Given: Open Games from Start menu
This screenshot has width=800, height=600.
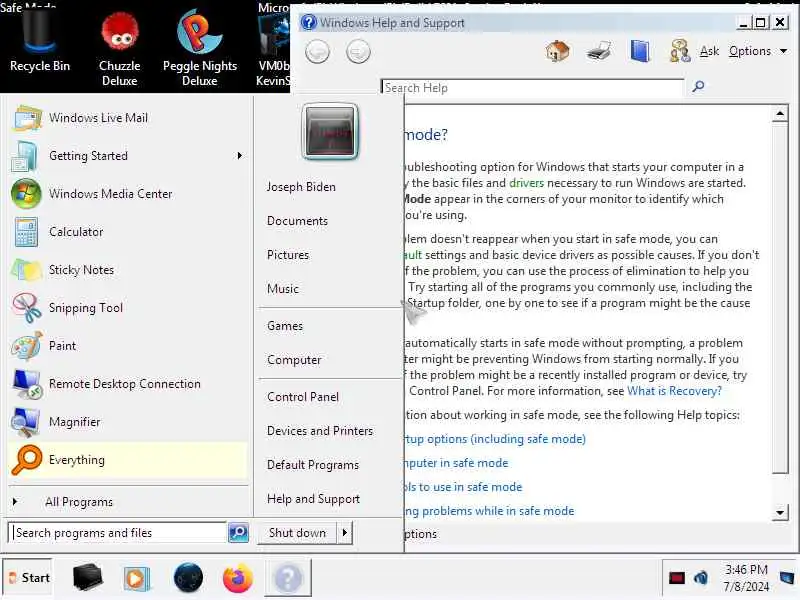Looking at the screenshot, I should coord(285,326).
